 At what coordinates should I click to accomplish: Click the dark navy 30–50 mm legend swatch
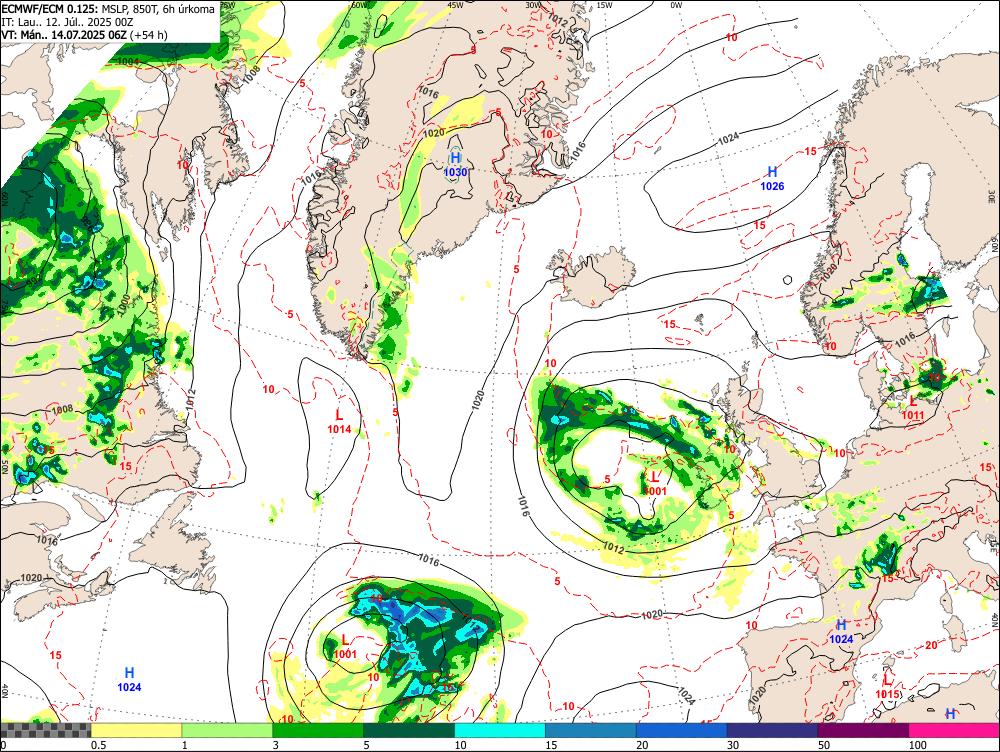pos(772,730)
